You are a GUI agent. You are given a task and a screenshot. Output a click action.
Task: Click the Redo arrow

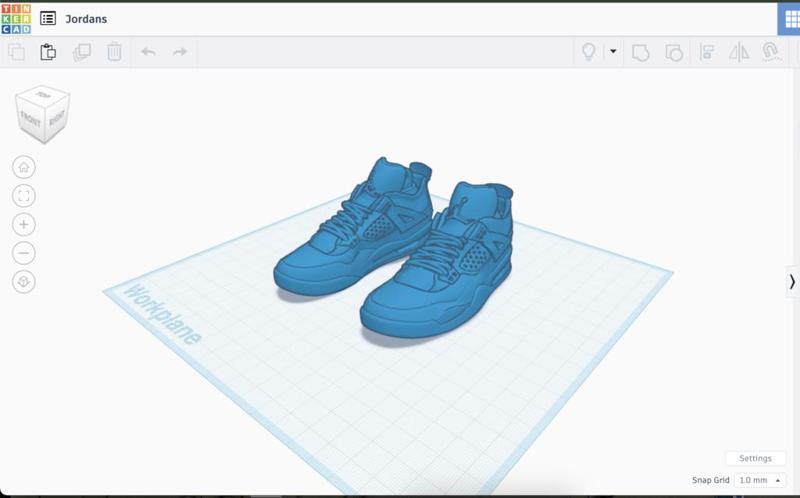click(x=180, y=52)
